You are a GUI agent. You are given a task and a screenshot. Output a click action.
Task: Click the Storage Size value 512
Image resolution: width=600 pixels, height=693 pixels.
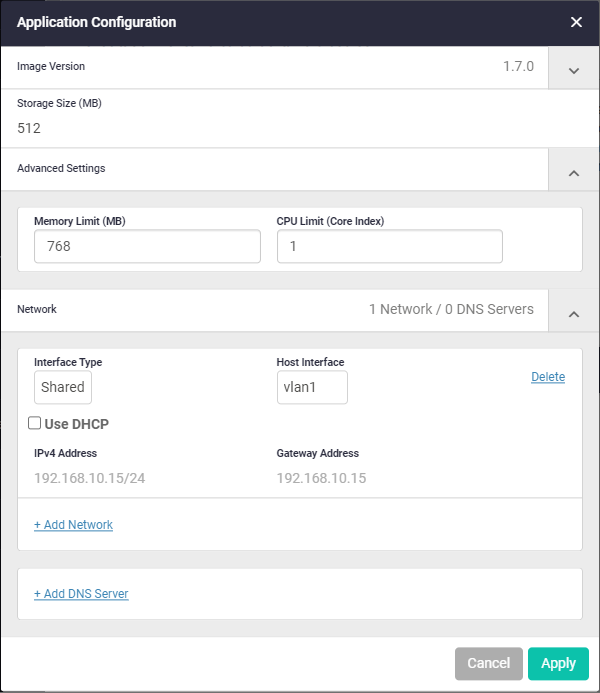(x=29, y=128)
